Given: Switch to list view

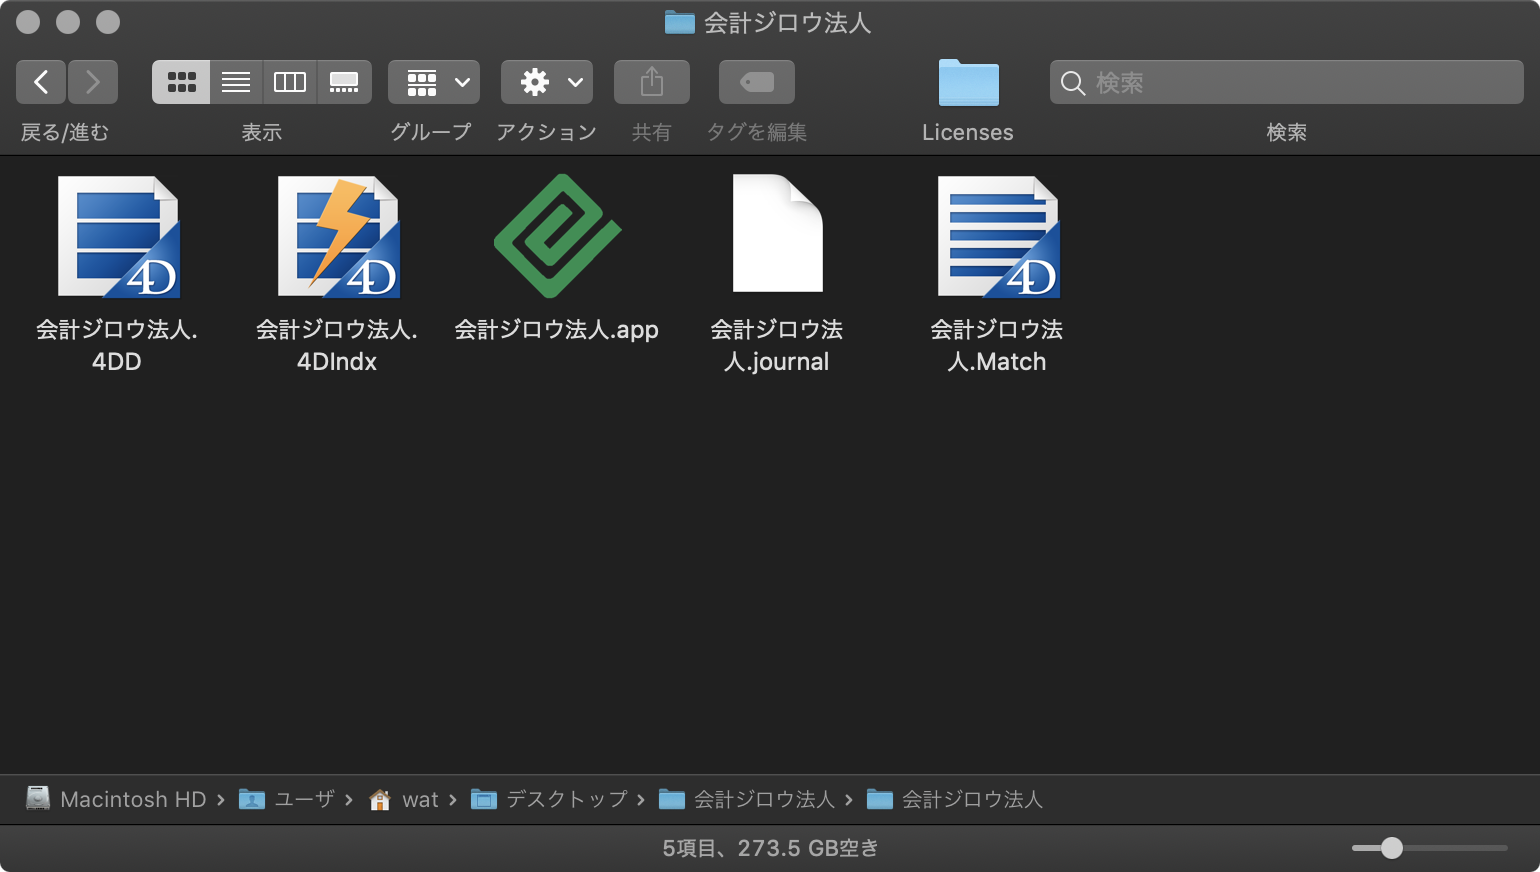Looking at the screenshot, I should [236, 82].
